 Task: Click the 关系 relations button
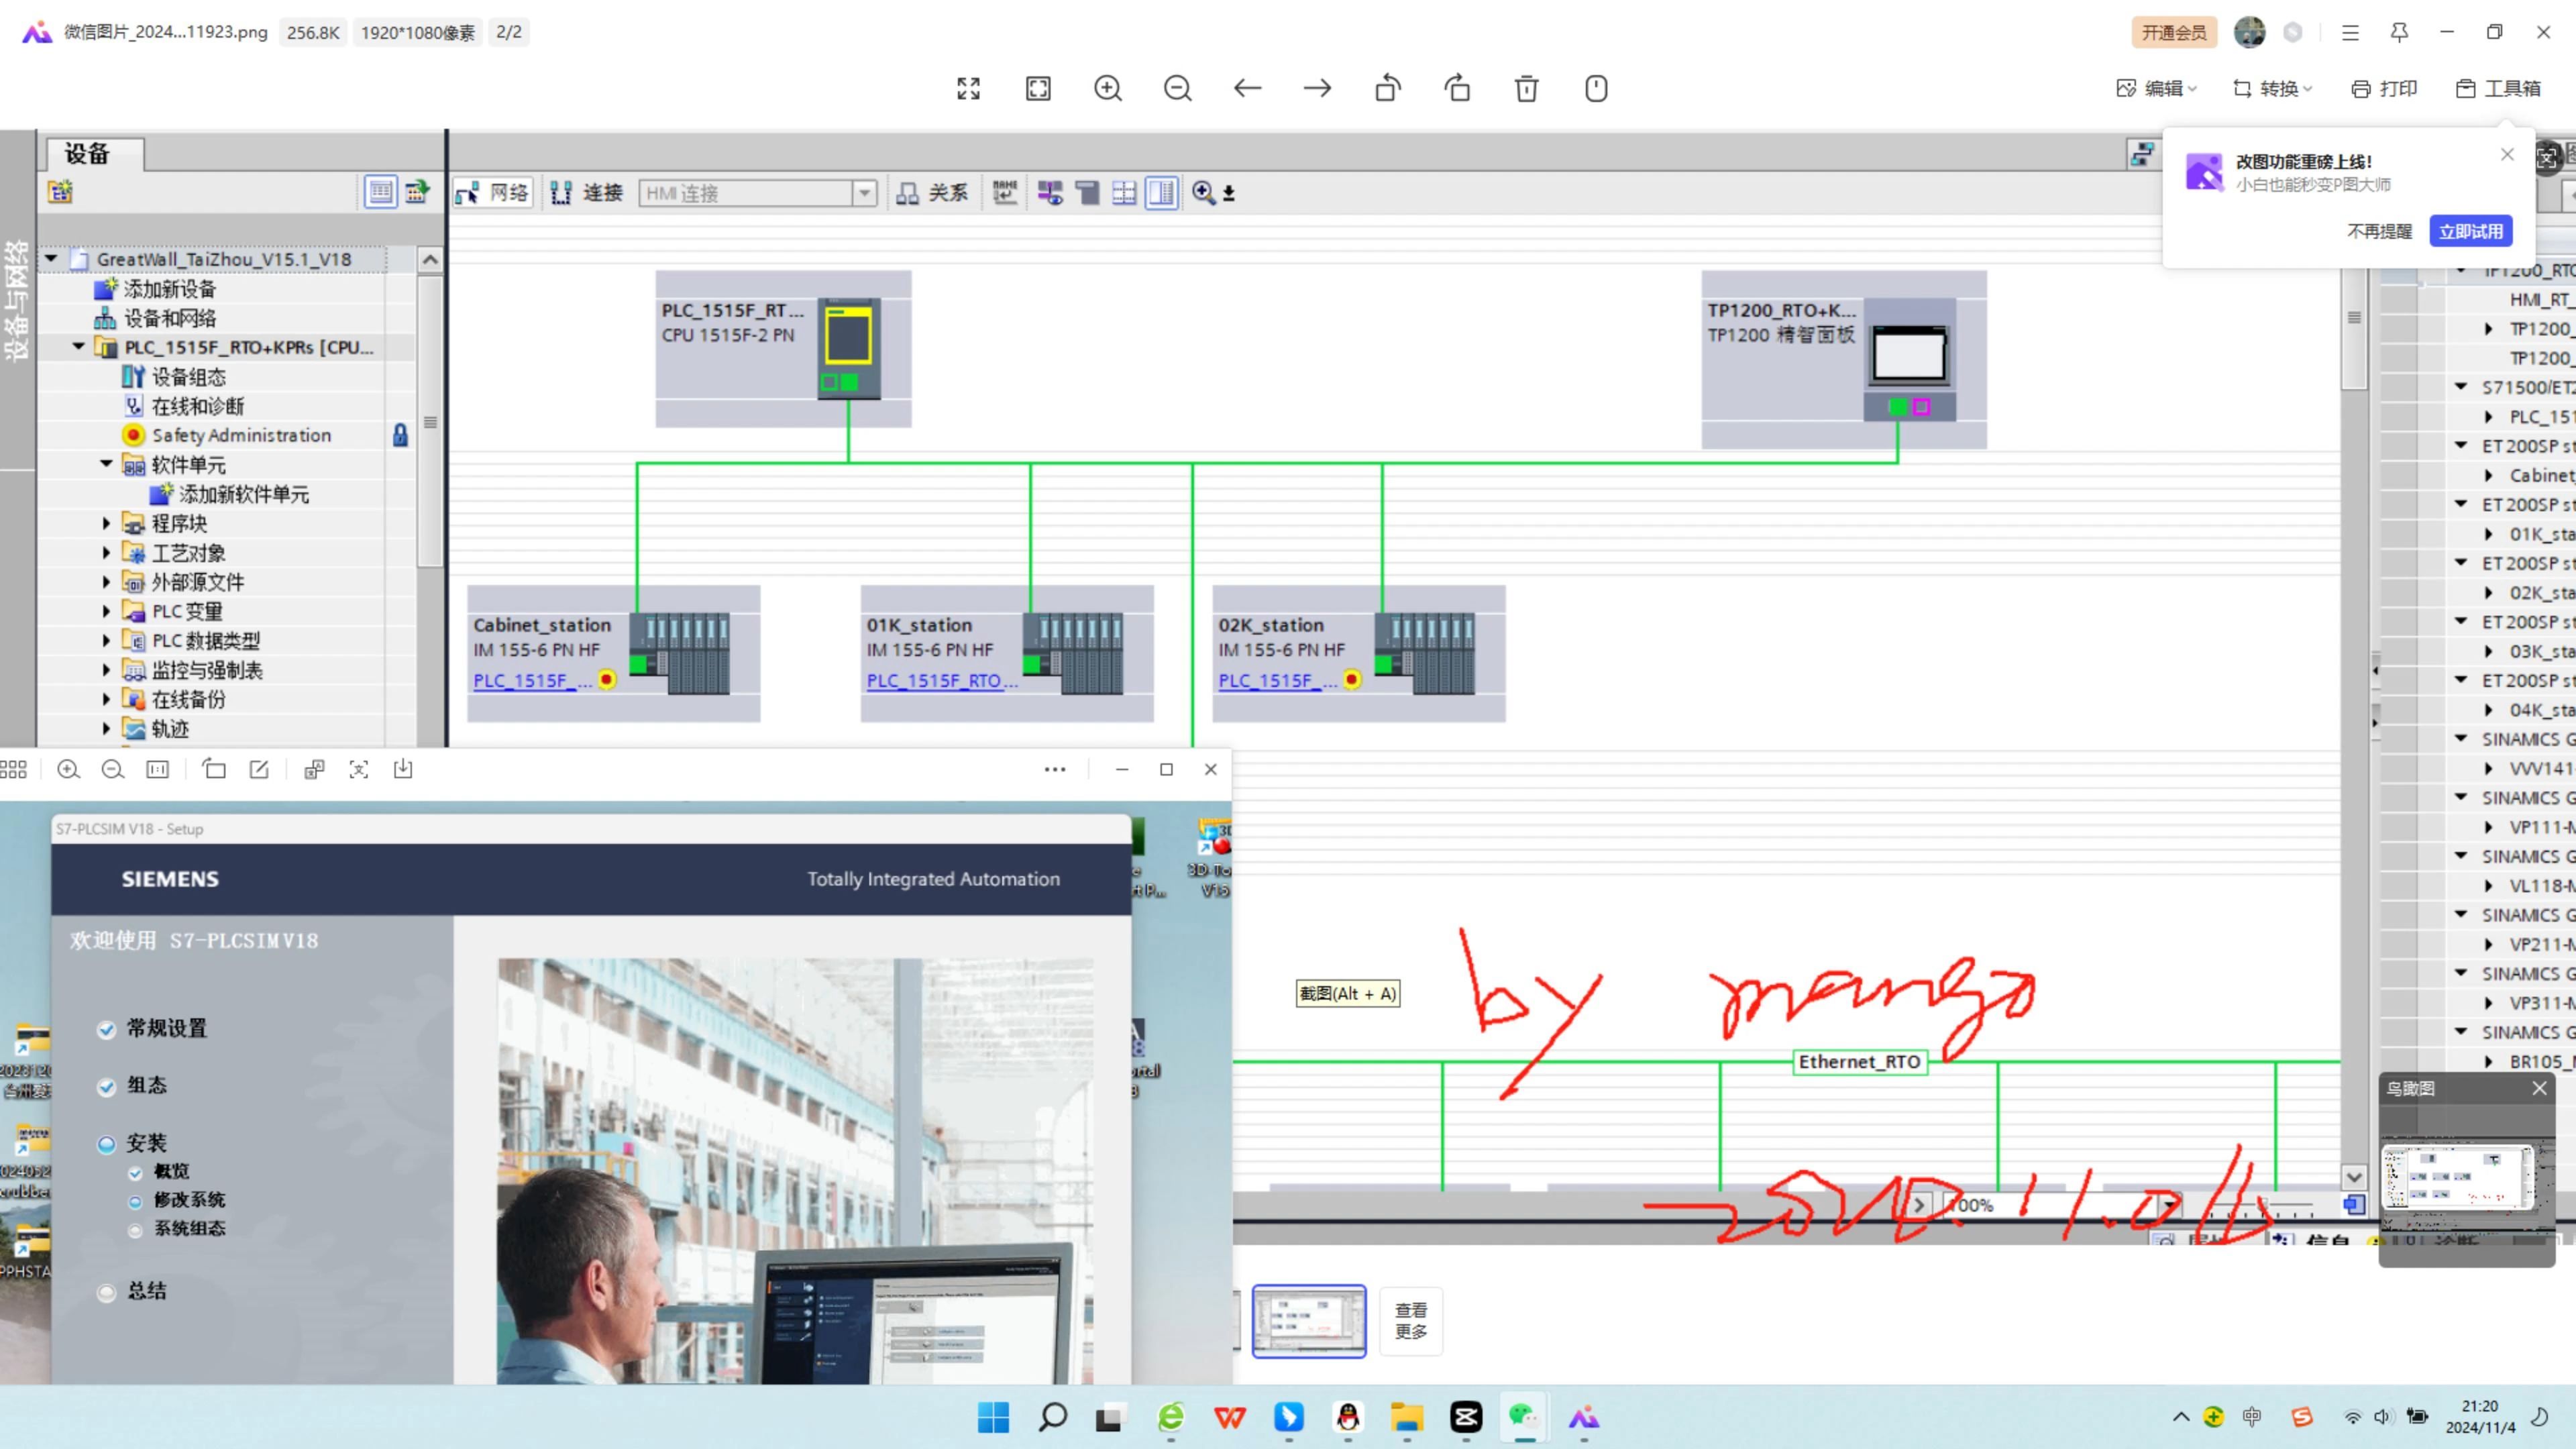pos(933,192)
